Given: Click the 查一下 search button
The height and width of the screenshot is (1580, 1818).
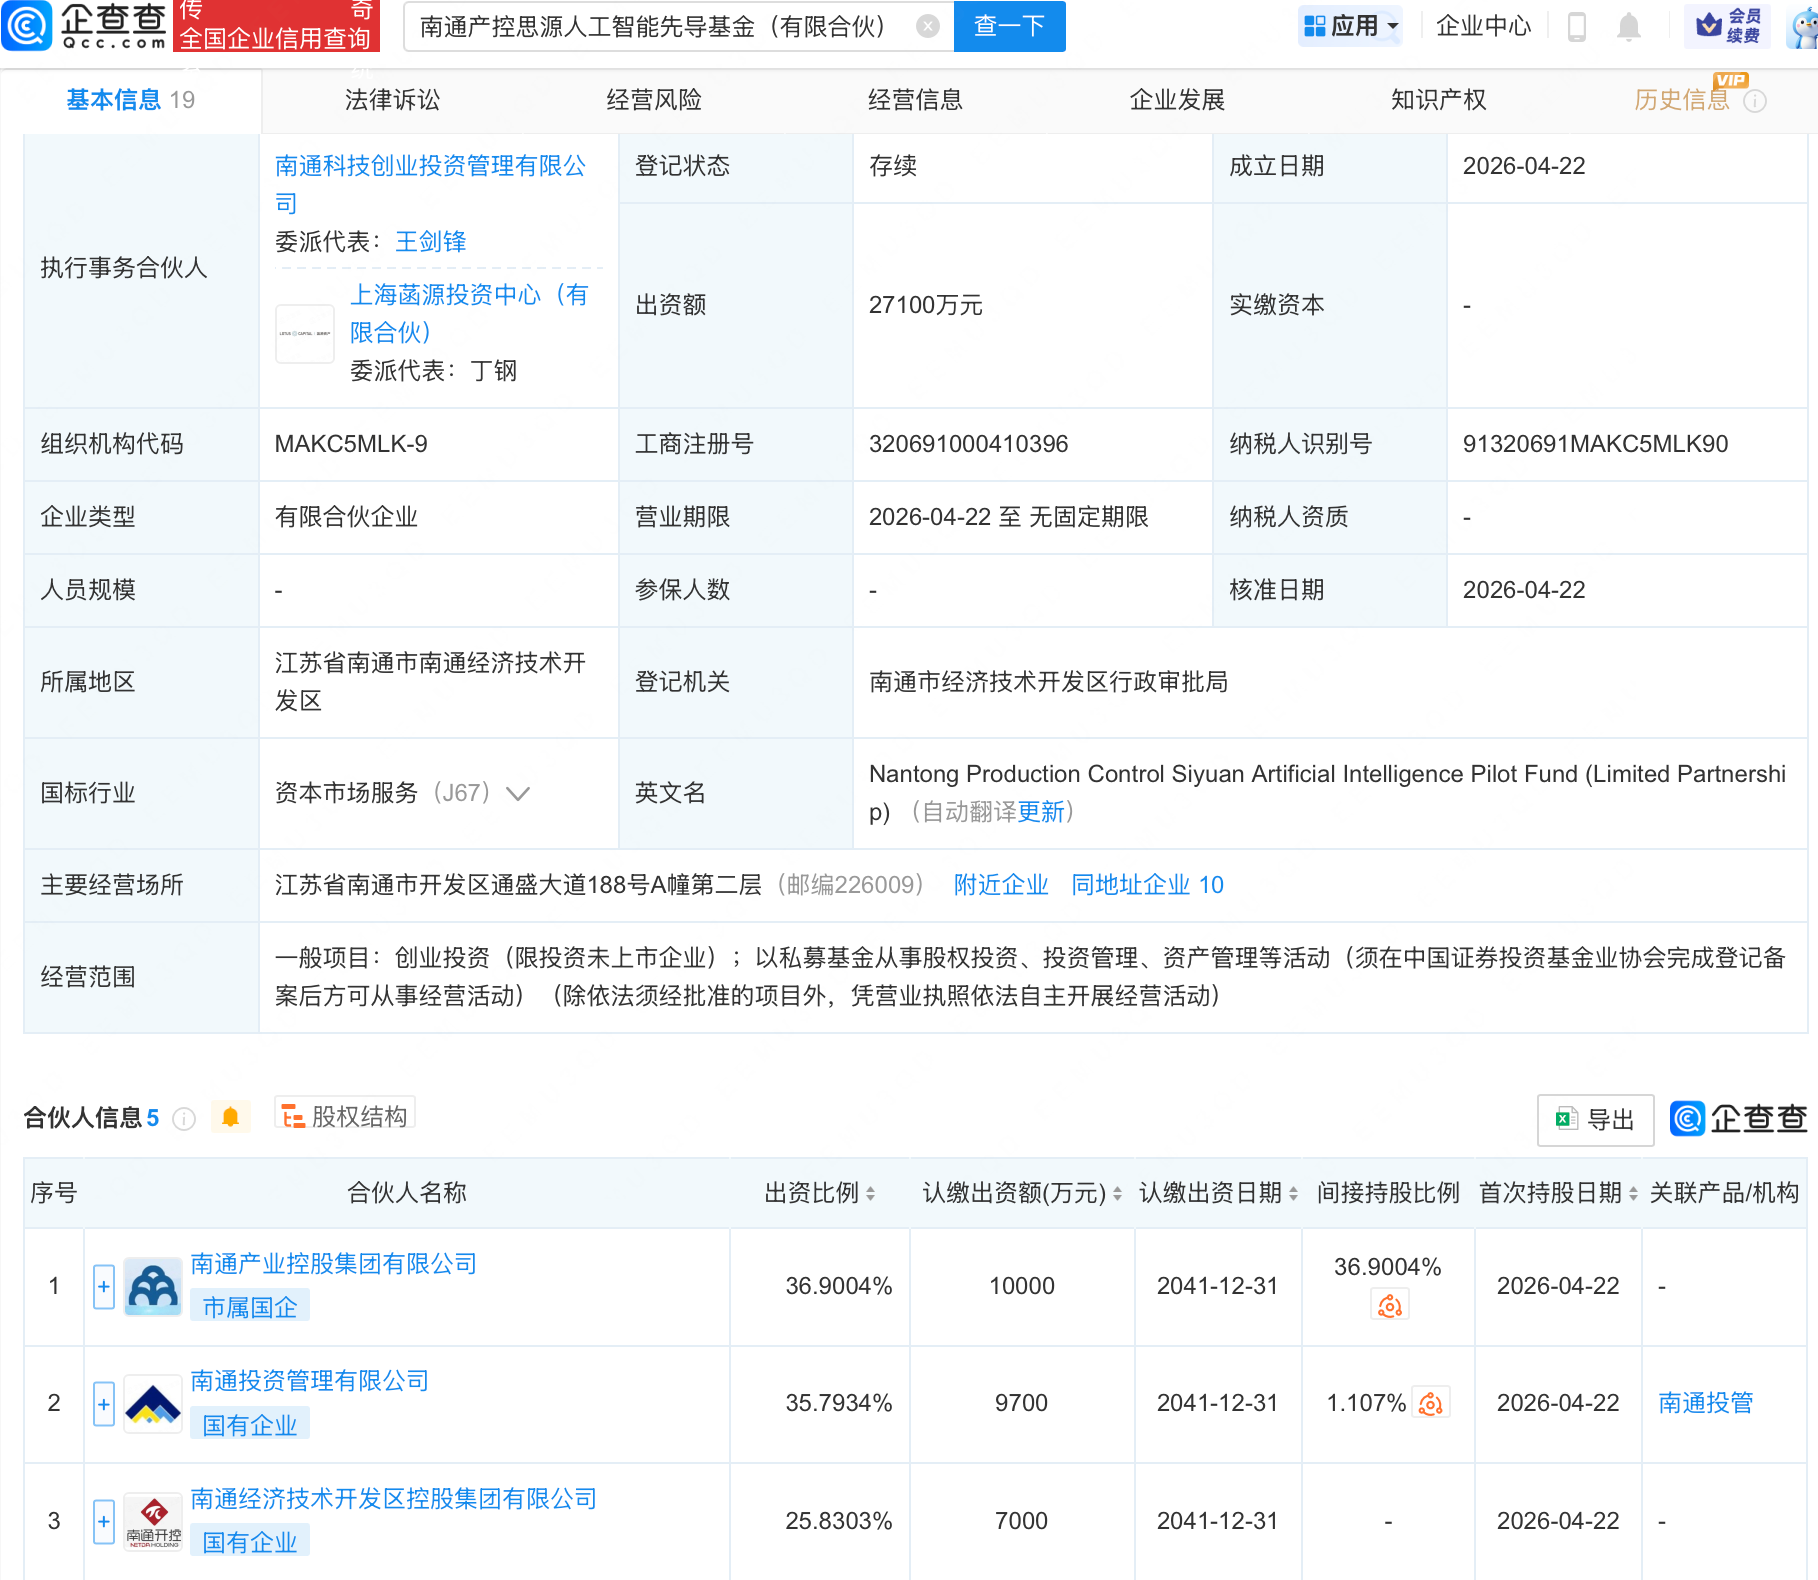Looking at the screenshot, I should (1009, 26).
